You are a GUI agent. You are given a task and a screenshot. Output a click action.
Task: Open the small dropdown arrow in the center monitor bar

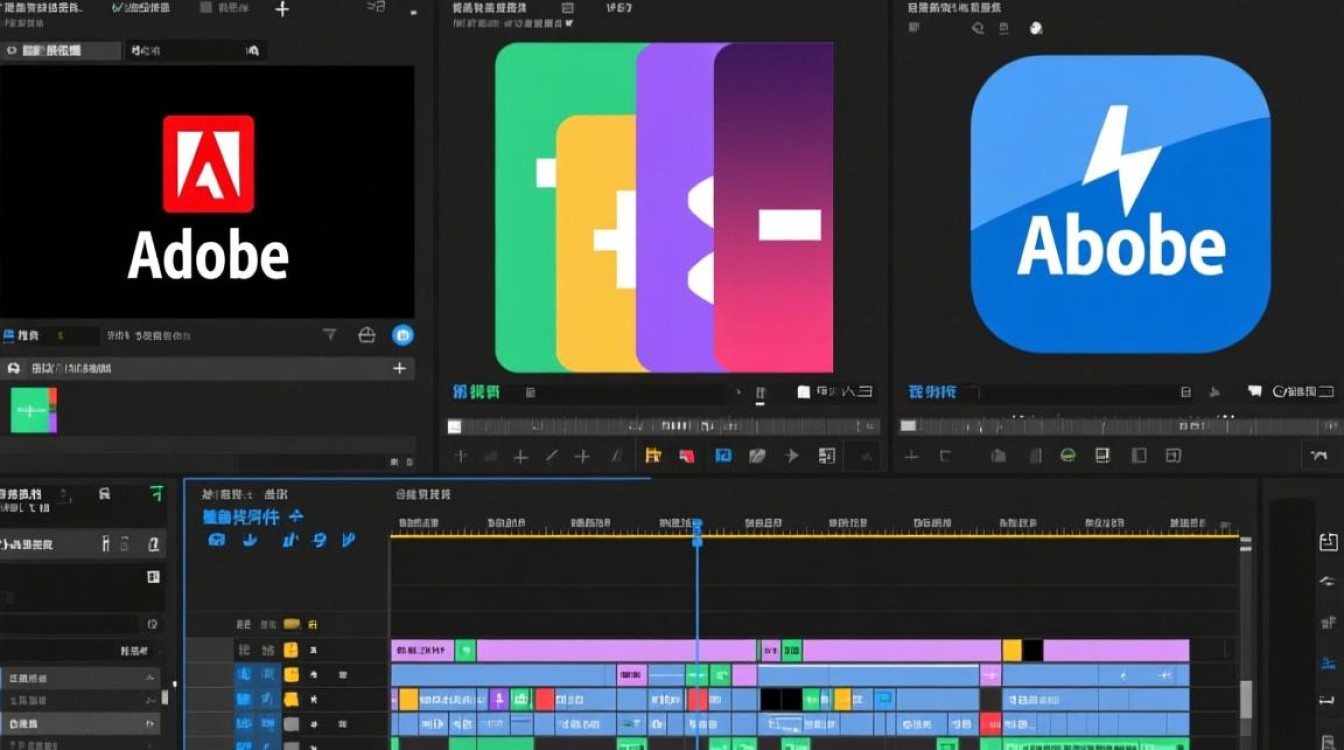pyautogui.click(x=739, y=393)
